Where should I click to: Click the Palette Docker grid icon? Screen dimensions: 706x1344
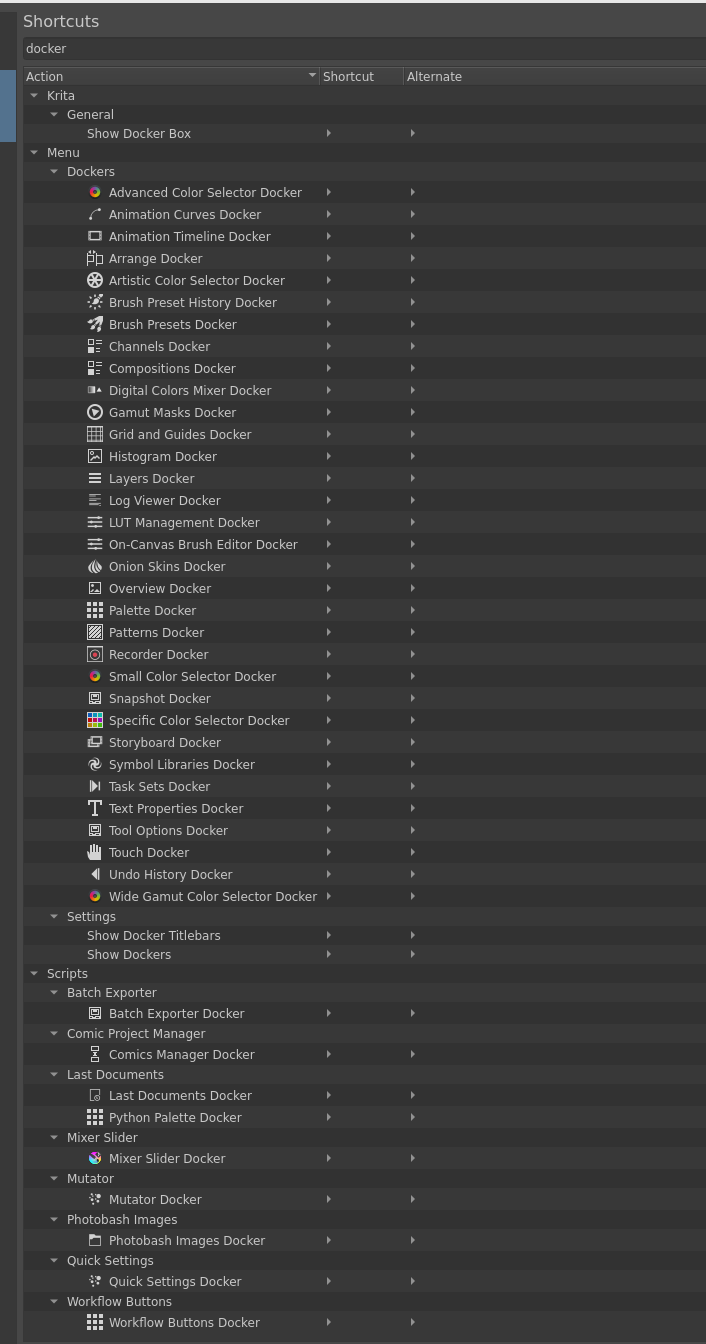[95, 610]
